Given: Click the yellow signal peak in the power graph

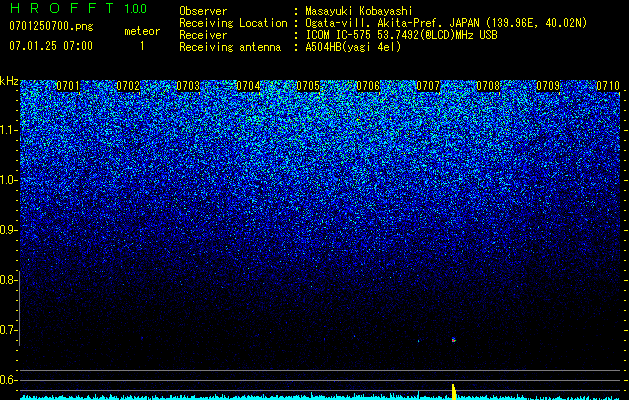Looking at the screenshot, I should (x=454, y=392).
